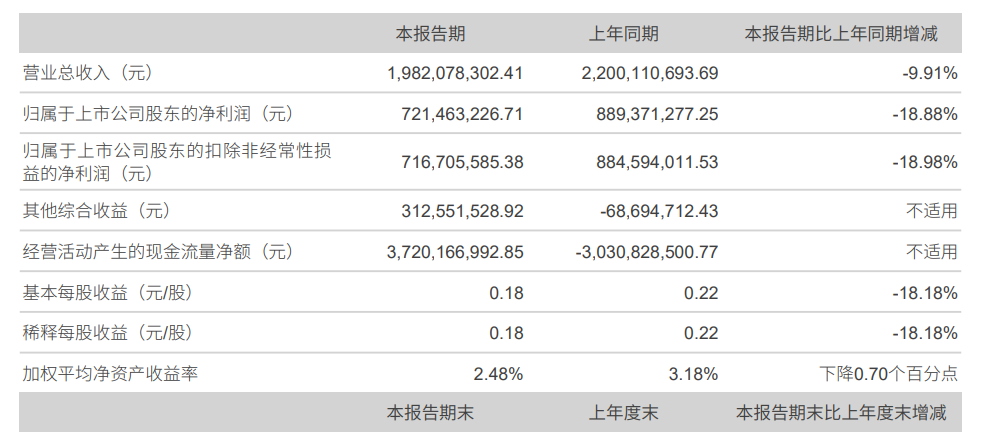
Task: Click the -9.91% change cell
Action: [x=930, y=73]
